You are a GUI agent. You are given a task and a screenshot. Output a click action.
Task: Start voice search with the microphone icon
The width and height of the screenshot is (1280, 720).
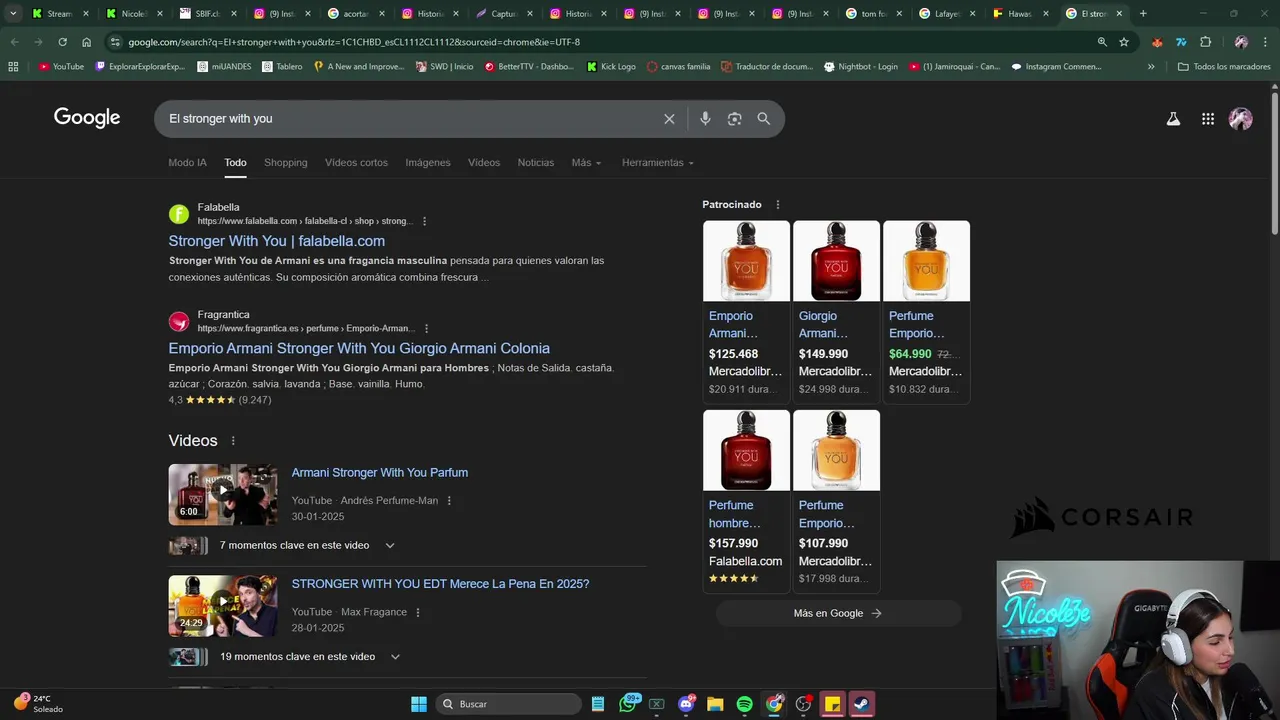coord(705,119)
